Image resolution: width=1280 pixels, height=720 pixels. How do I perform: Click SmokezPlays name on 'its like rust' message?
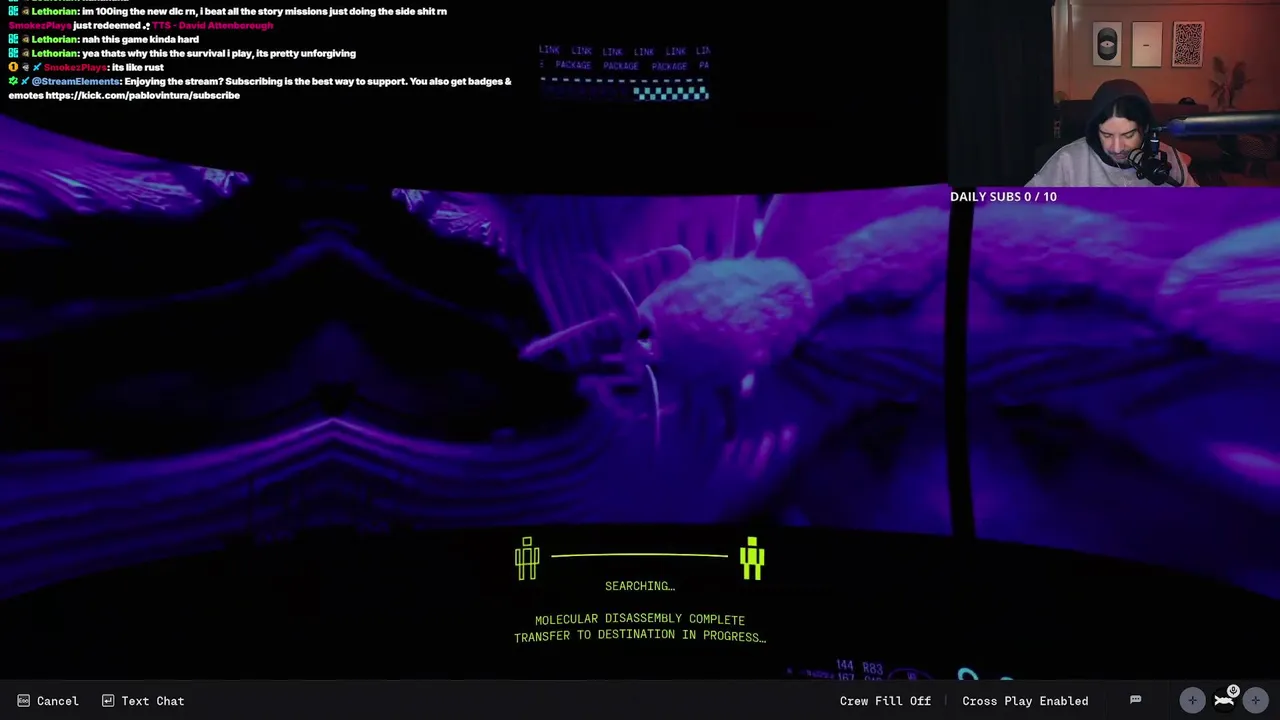point(75,67)
